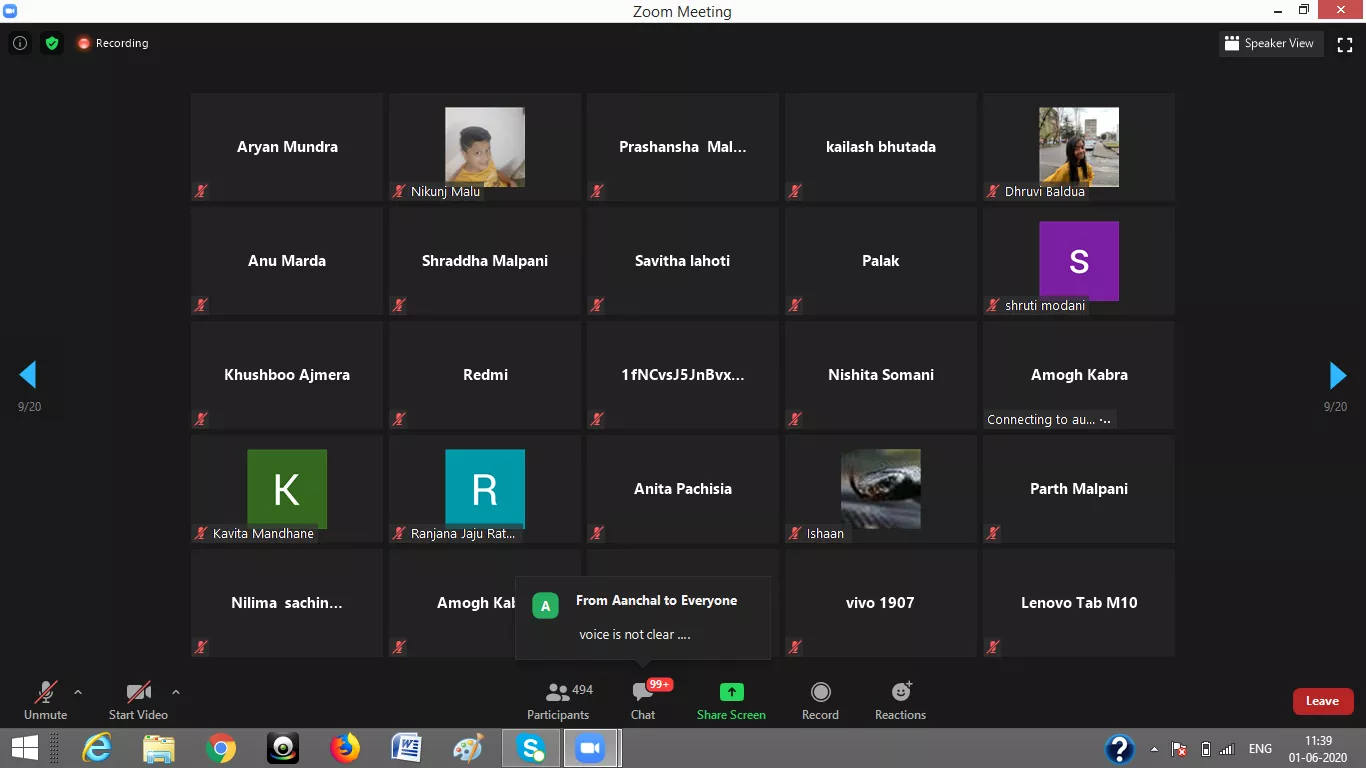Viewport: 1366px width, 768px height.
Task: Open the meeting information icon
Action: pos(19,43)
